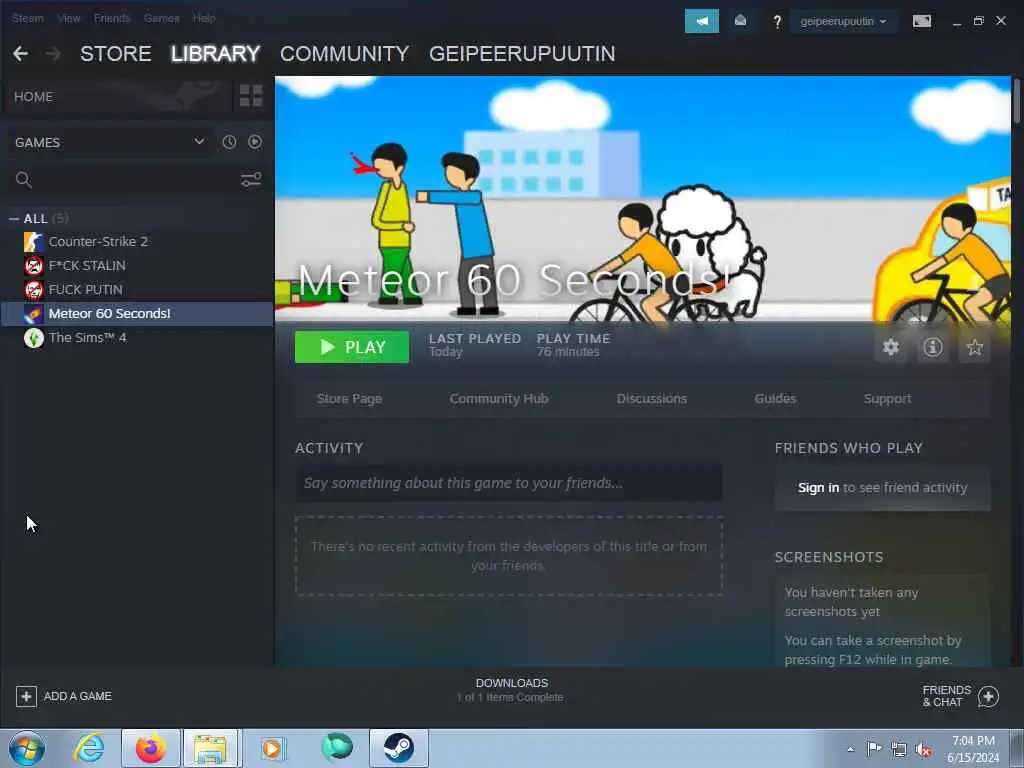The image size is (1024, 768).
Task: Open the Windows Start orb
Action: point(27,748)
